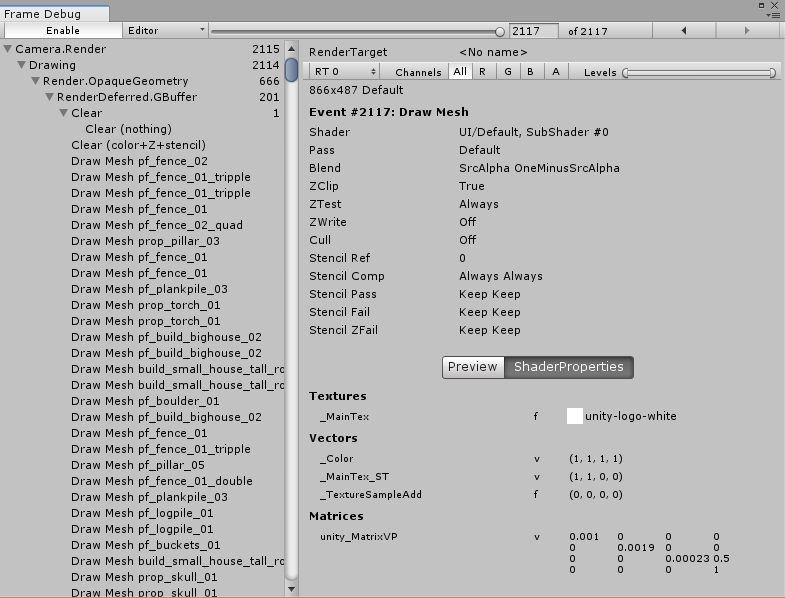The height and width of the screenshot is (598, 785).
Task: Step to the next frame event
Action: point(747,31)
